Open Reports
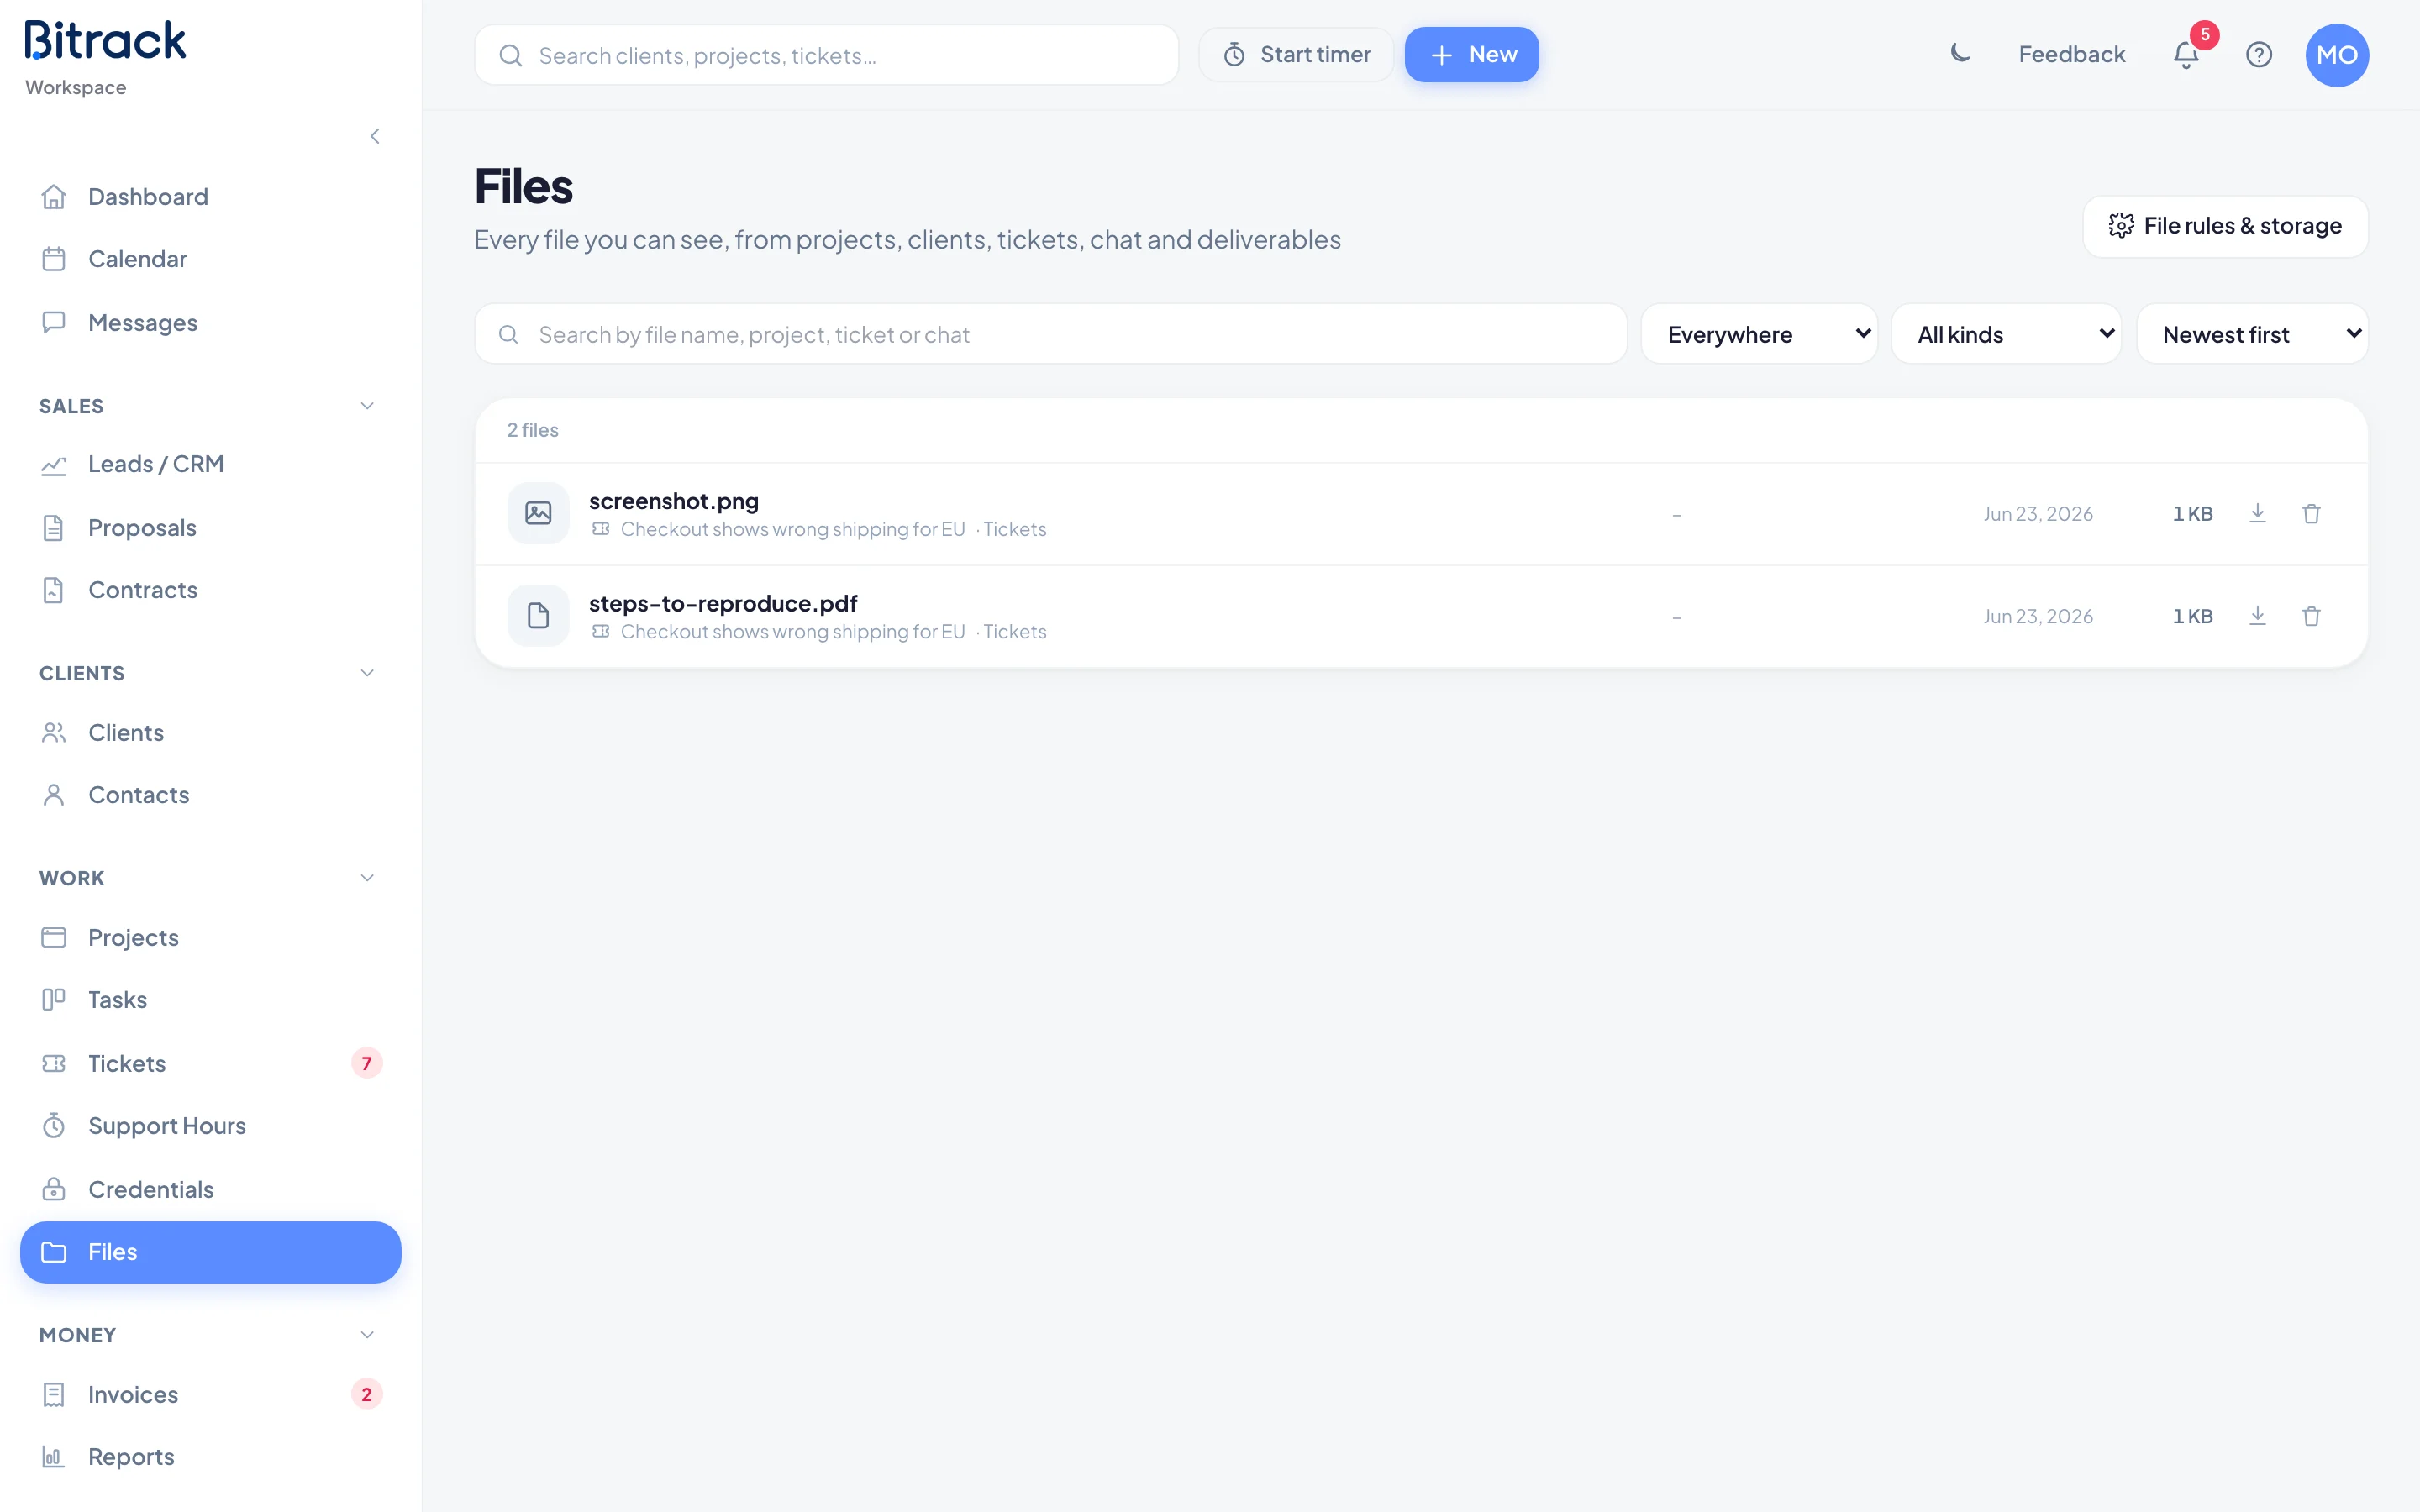Screen dimensions: 2420x1512 [x=210, y=1457]
